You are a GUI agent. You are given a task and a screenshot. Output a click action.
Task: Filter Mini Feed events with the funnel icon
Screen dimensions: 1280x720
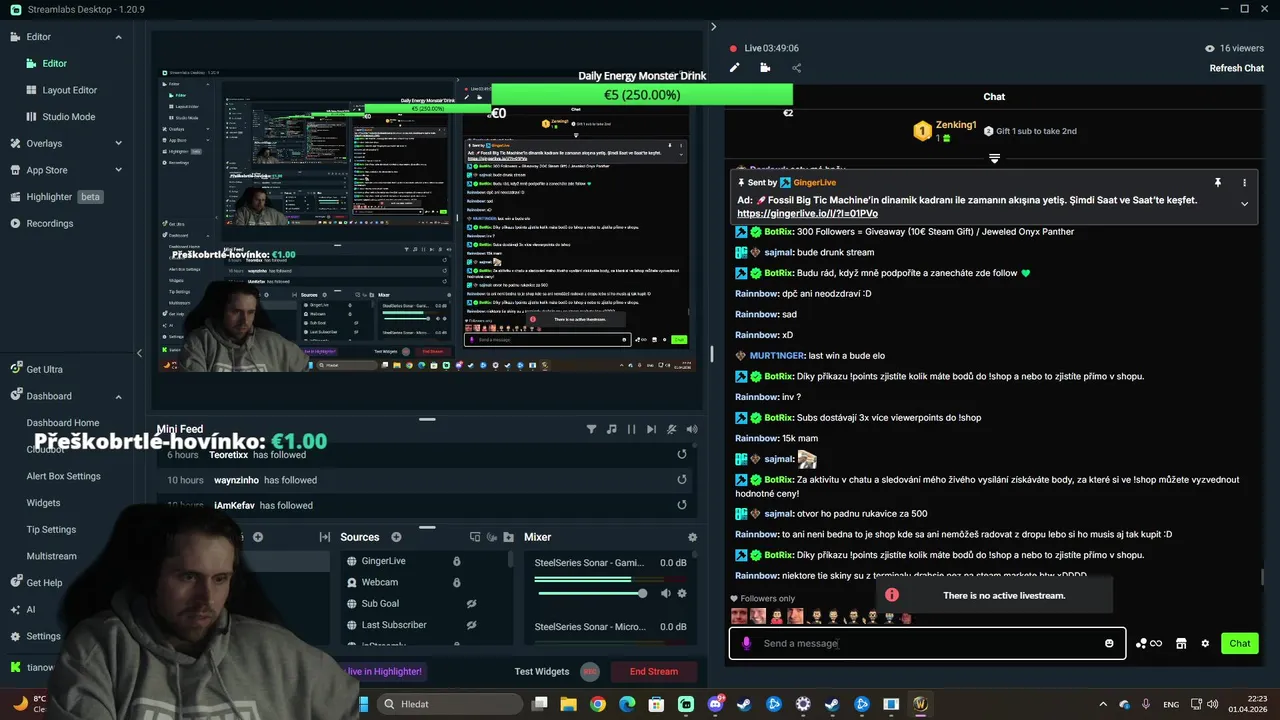[x=591, y=429]
